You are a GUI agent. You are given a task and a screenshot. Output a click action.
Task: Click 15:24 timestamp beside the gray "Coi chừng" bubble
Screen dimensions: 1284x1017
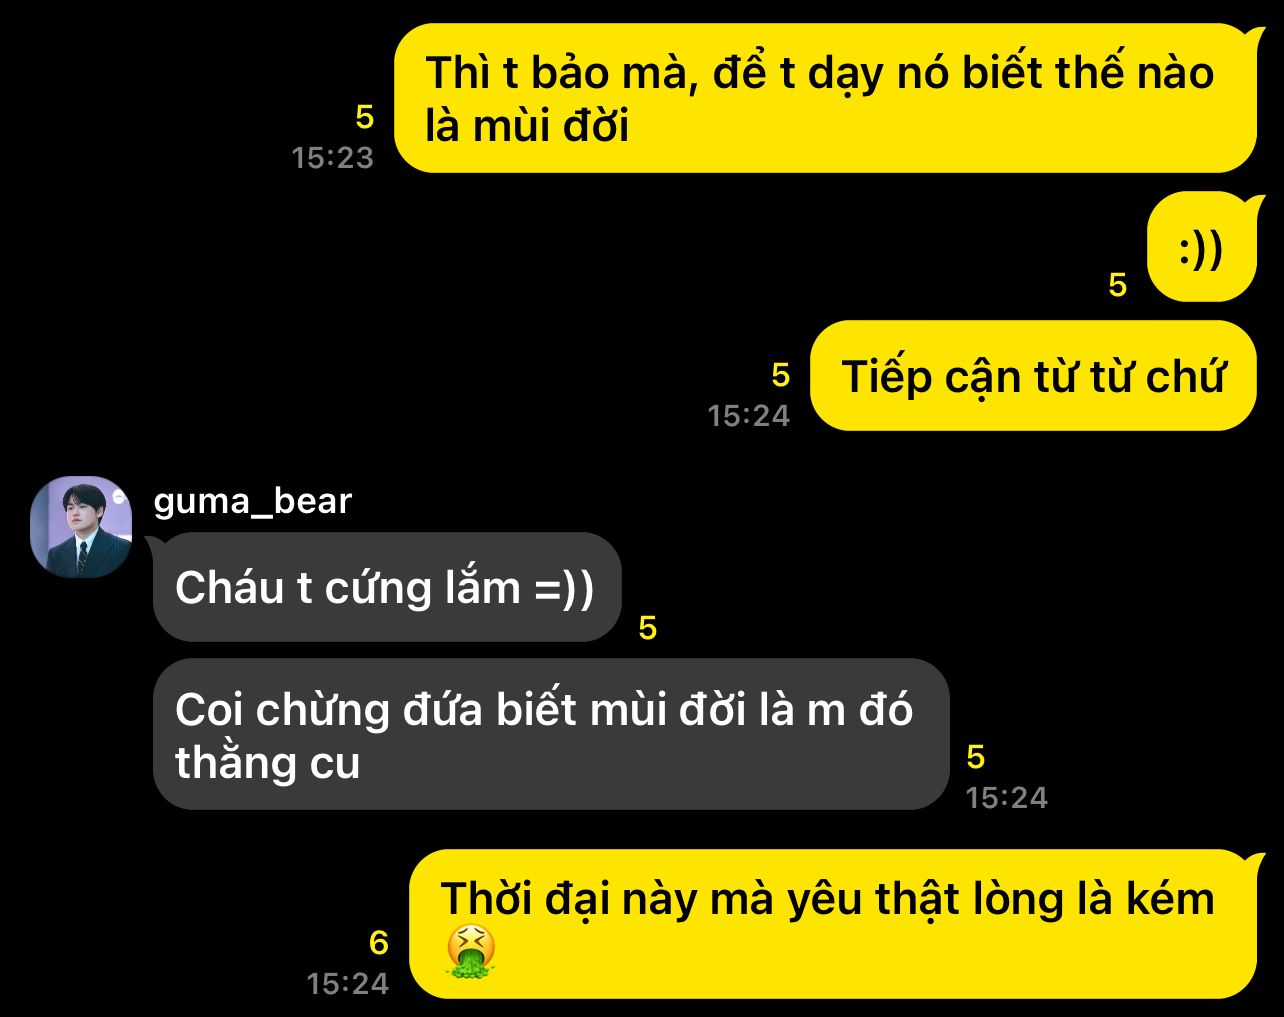pos(1006,797)
